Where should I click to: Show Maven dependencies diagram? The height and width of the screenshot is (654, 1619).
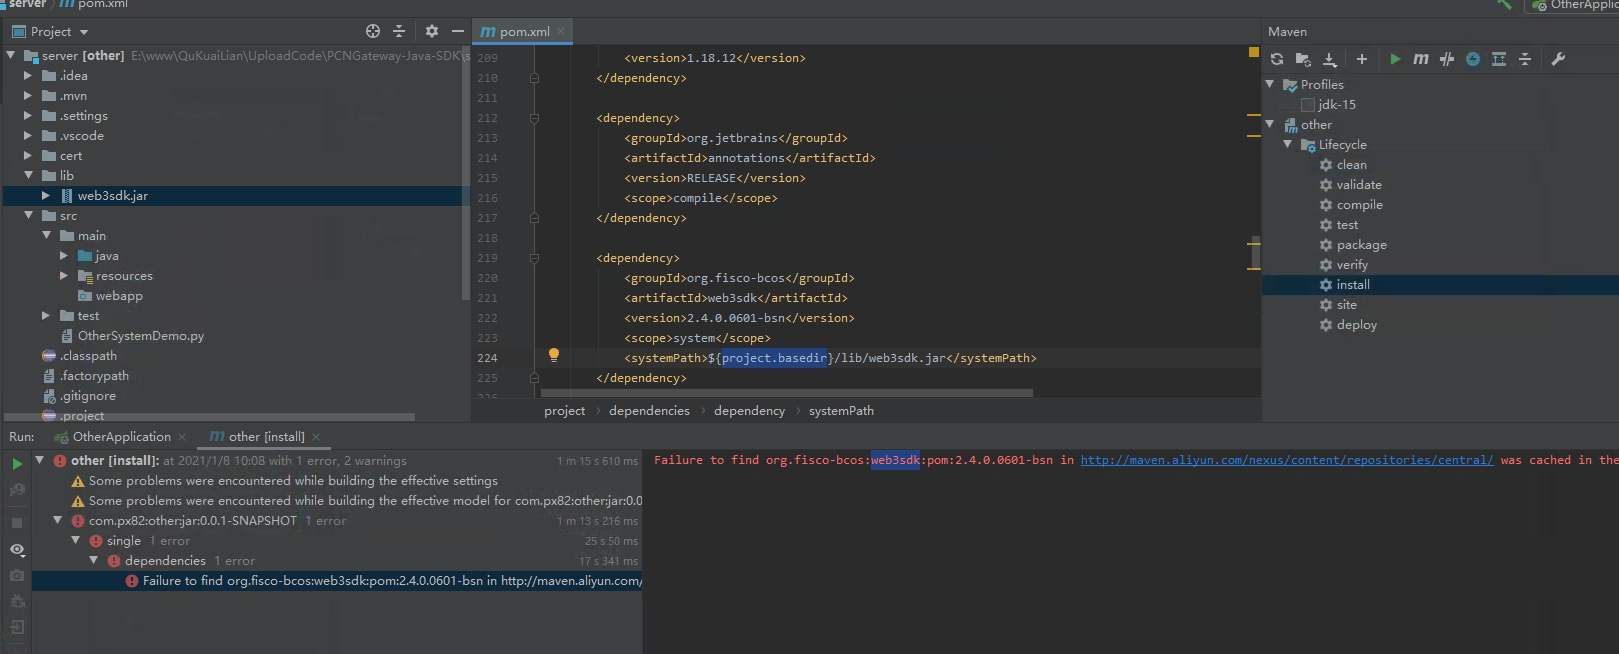point(1499,59)
